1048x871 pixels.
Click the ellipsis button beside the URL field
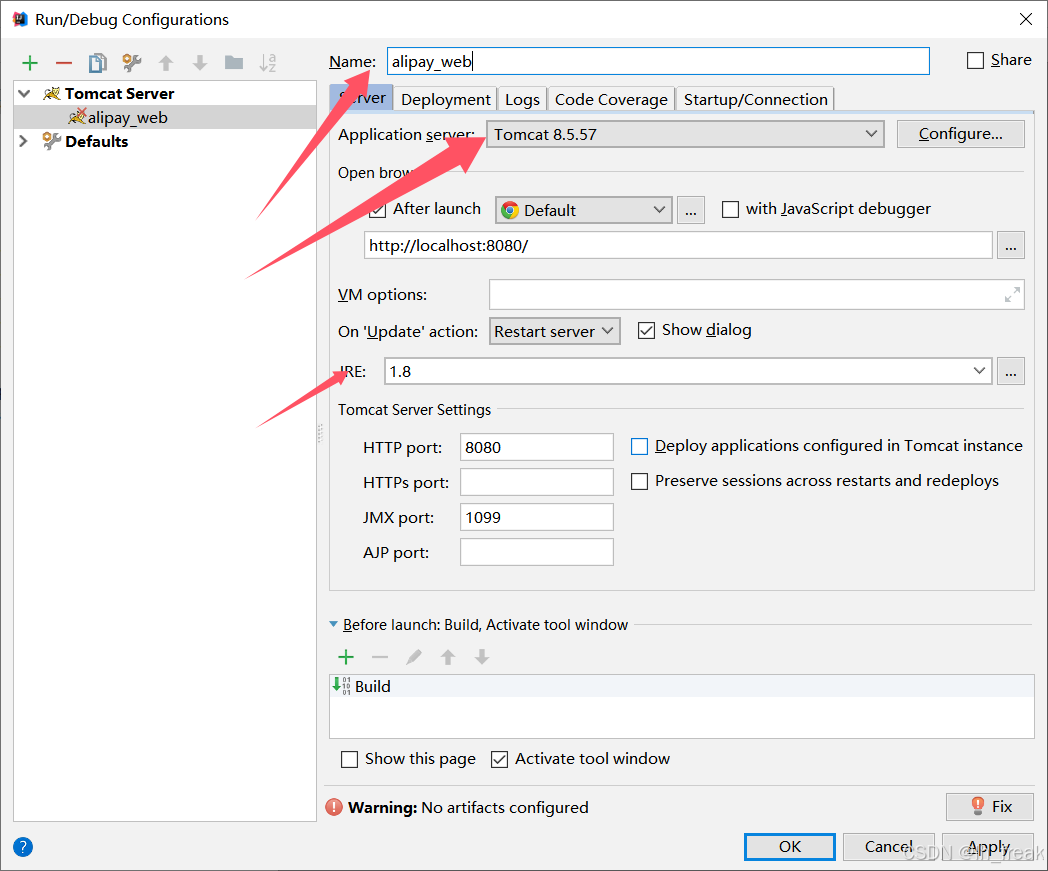coord(1011,245)
